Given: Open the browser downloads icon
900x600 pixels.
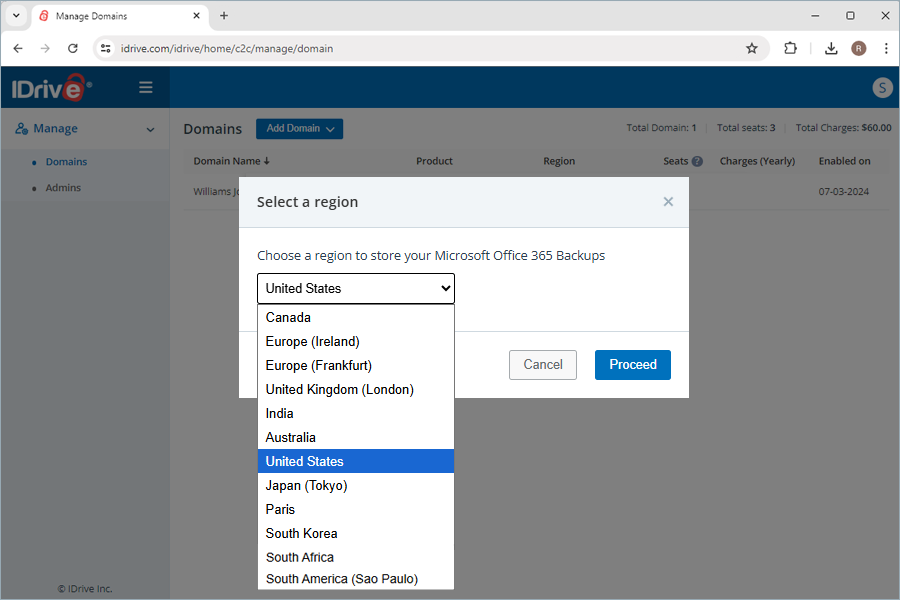Looking at the screenshot, I should [831, 48].
